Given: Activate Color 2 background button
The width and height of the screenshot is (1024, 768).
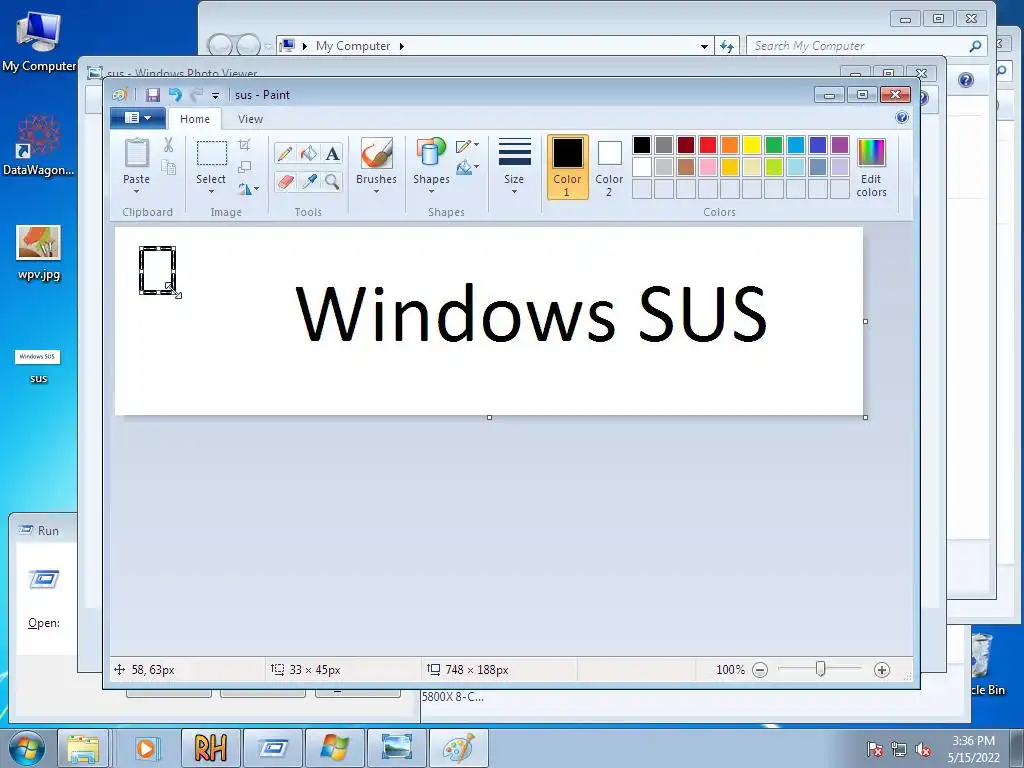Looking at the screenshot, I should pos(609,167).
